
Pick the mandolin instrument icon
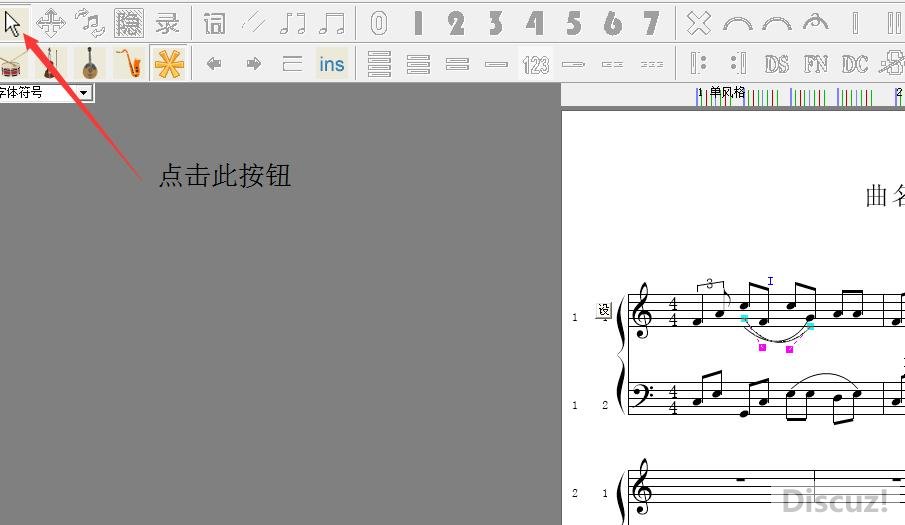click(x=90, y=64)
